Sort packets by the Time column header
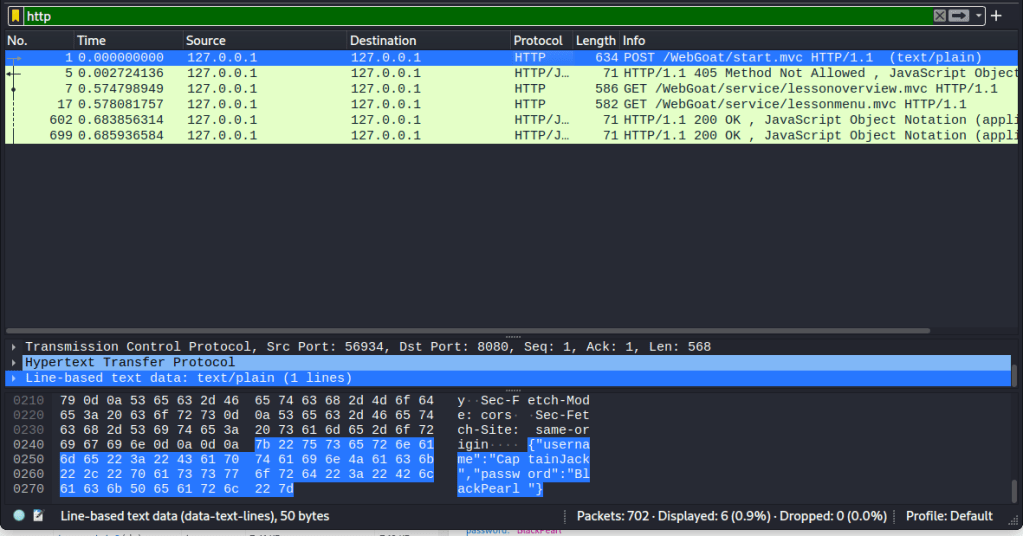The image size is (1023, 536). (91, 40)
